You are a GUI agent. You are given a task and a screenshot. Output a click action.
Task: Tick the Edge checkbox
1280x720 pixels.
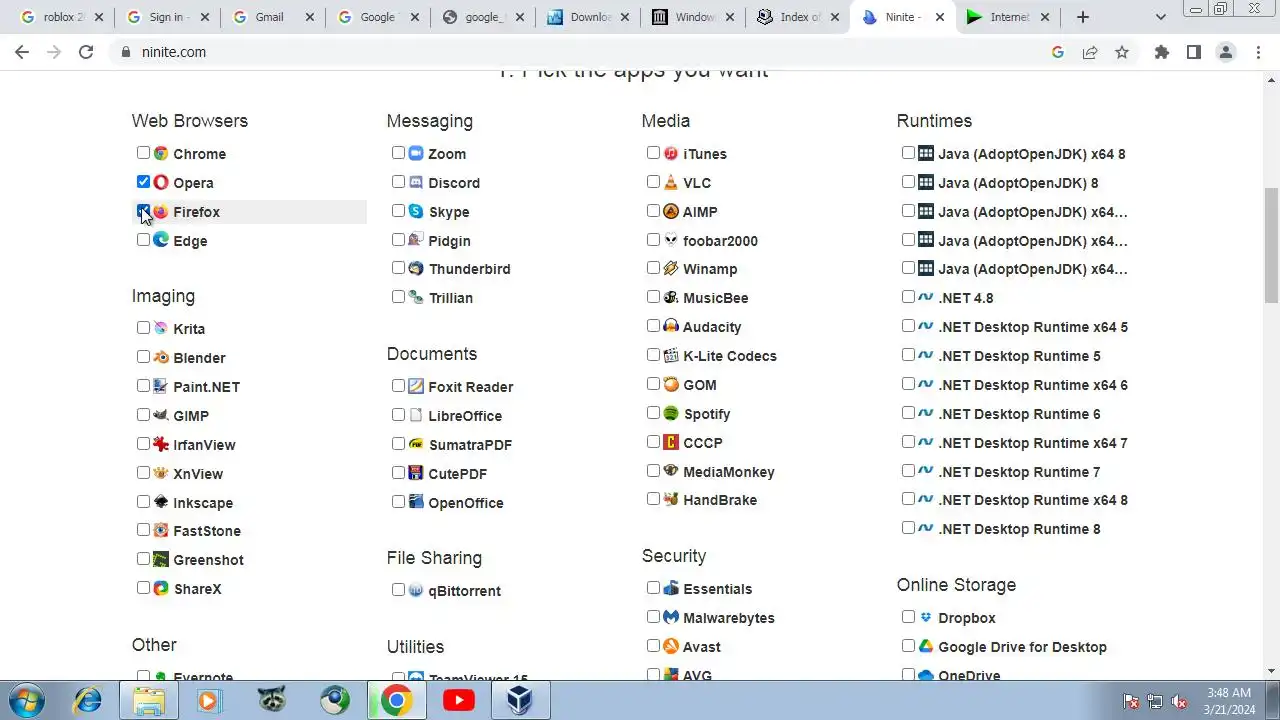143,240
